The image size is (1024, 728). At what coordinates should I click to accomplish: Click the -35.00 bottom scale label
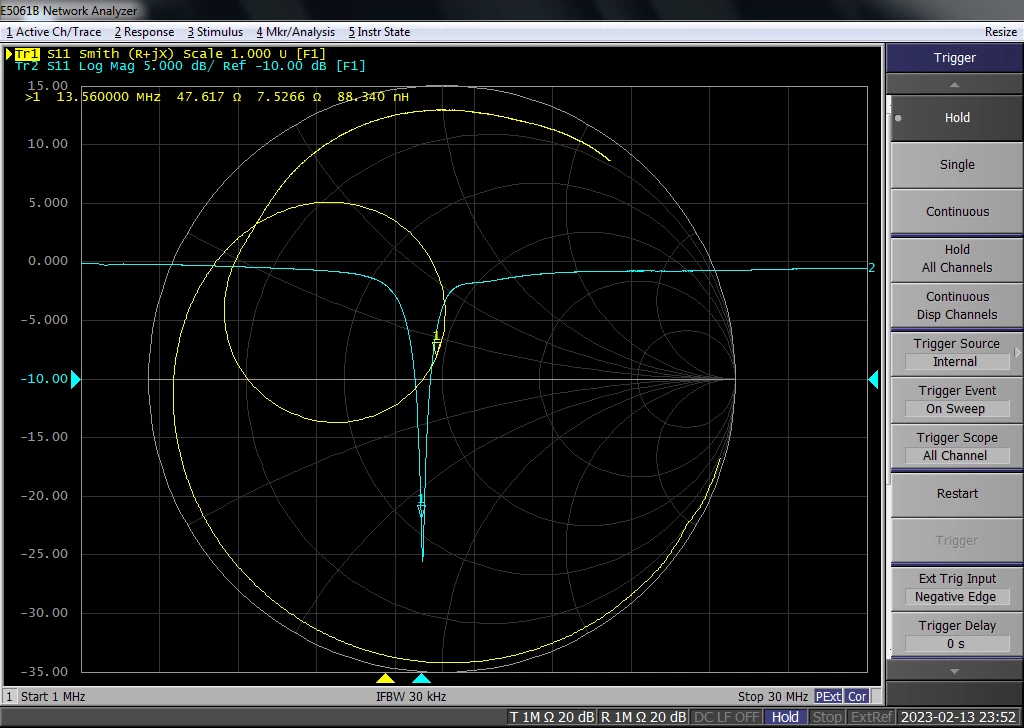pyautogui.click(x=44, y=671)
